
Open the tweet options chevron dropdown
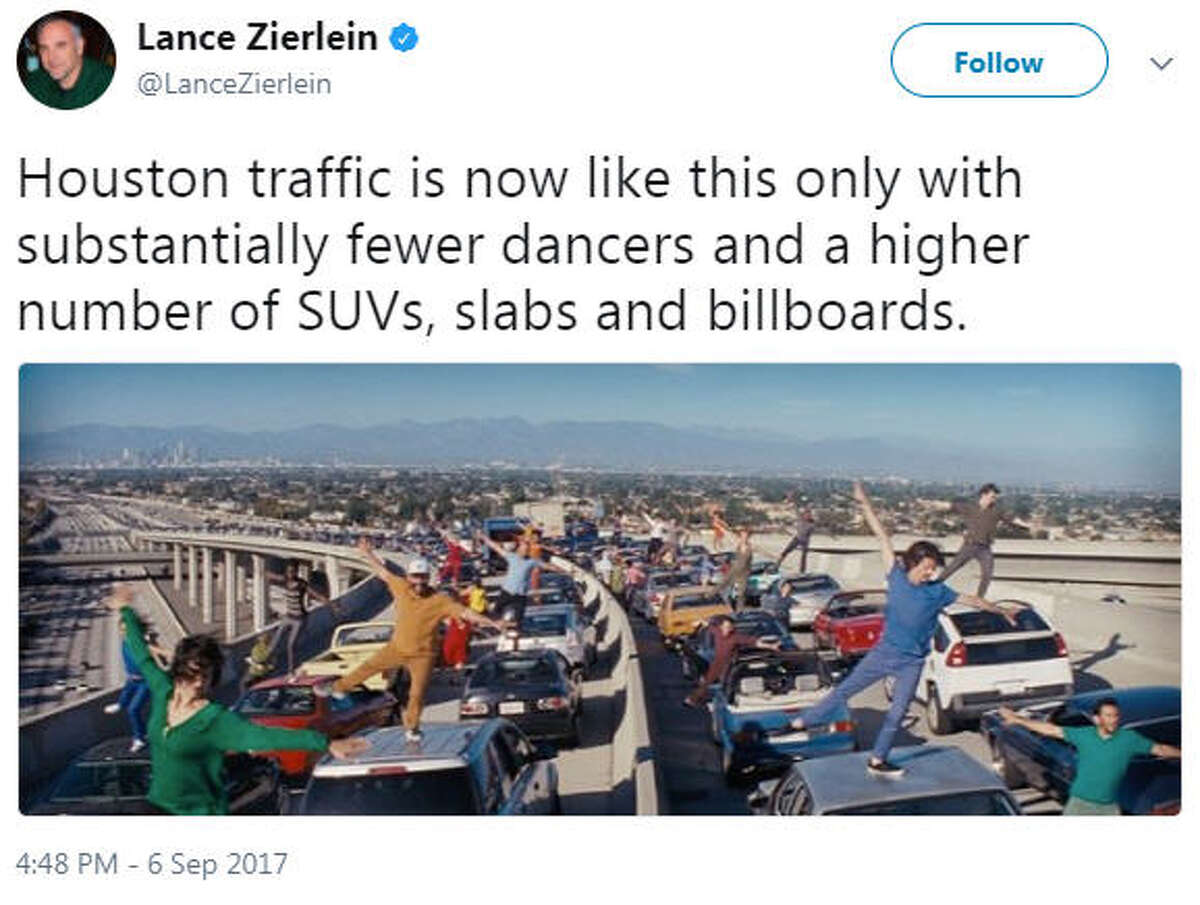click(1161, 63)
